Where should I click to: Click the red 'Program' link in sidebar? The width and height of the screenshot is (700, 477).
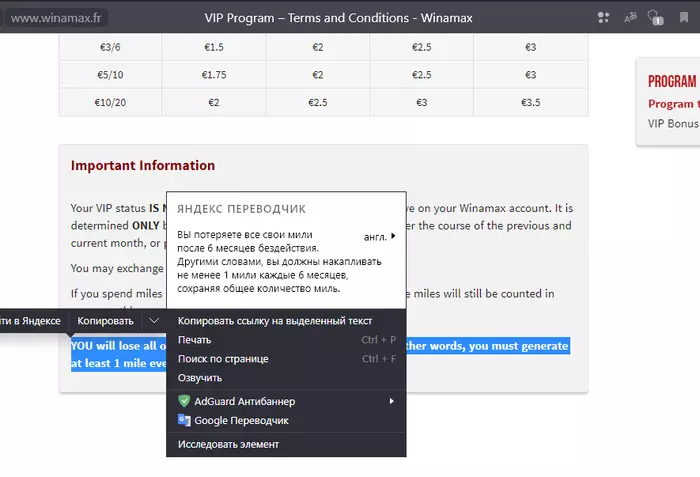tap(674, 104)
